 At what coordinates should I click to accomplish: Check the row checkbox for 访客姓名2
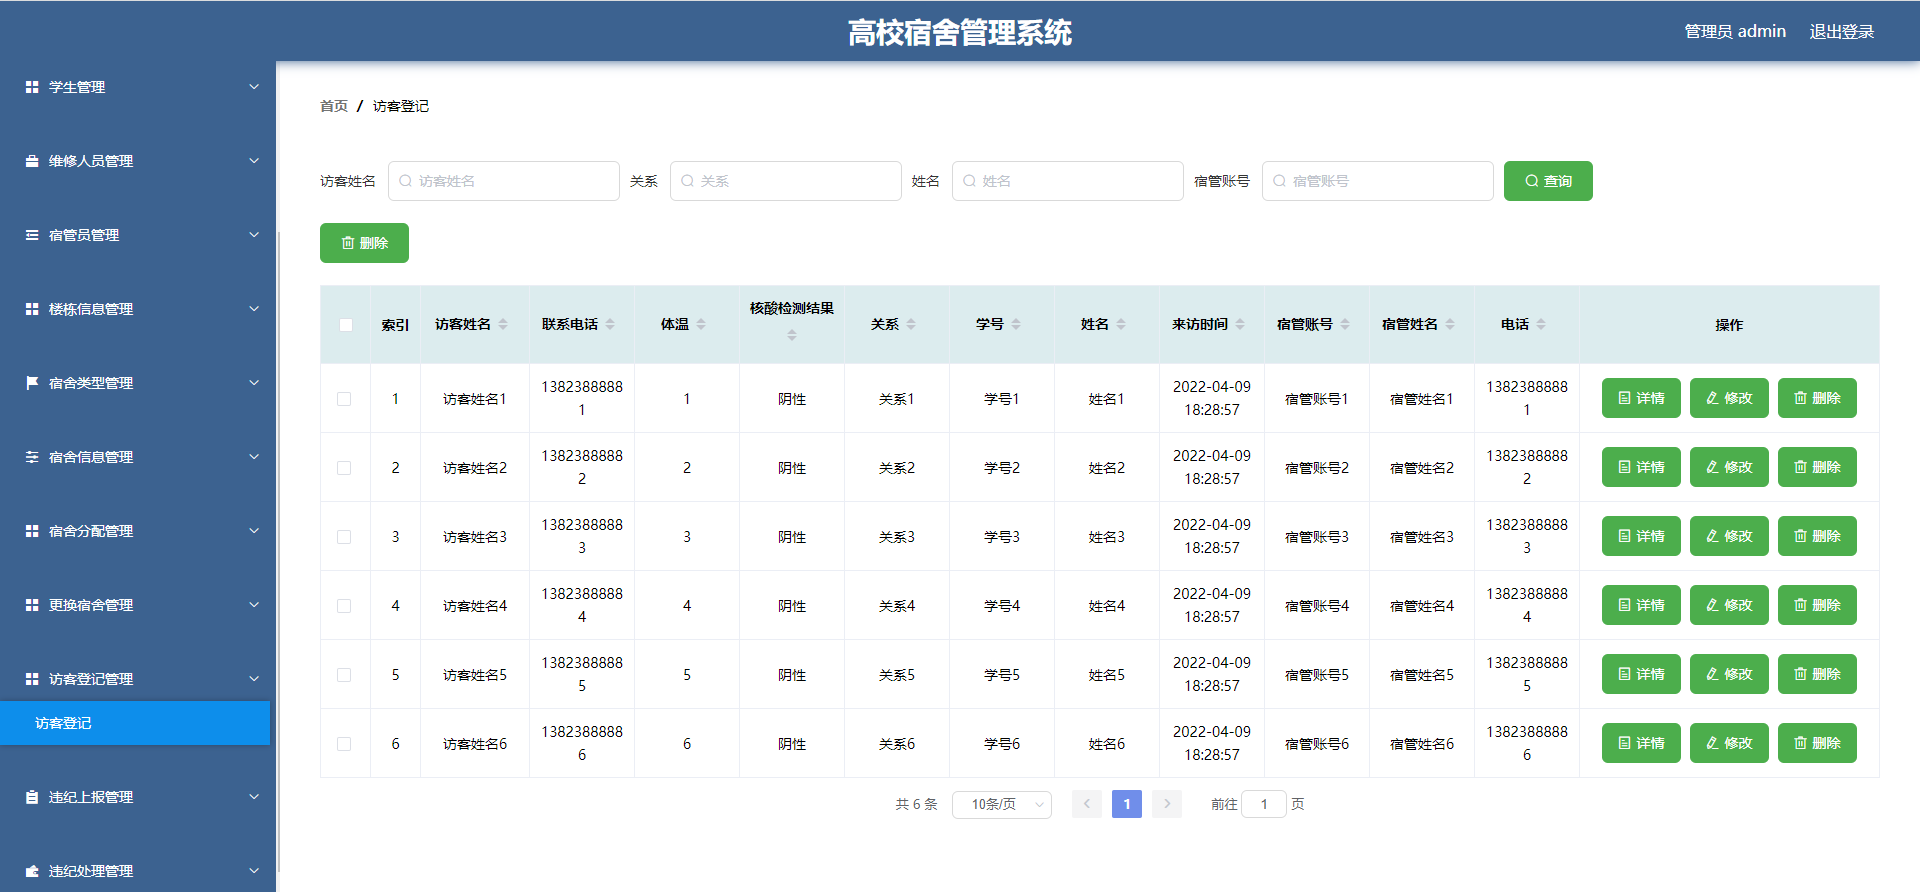coord(344,468)
